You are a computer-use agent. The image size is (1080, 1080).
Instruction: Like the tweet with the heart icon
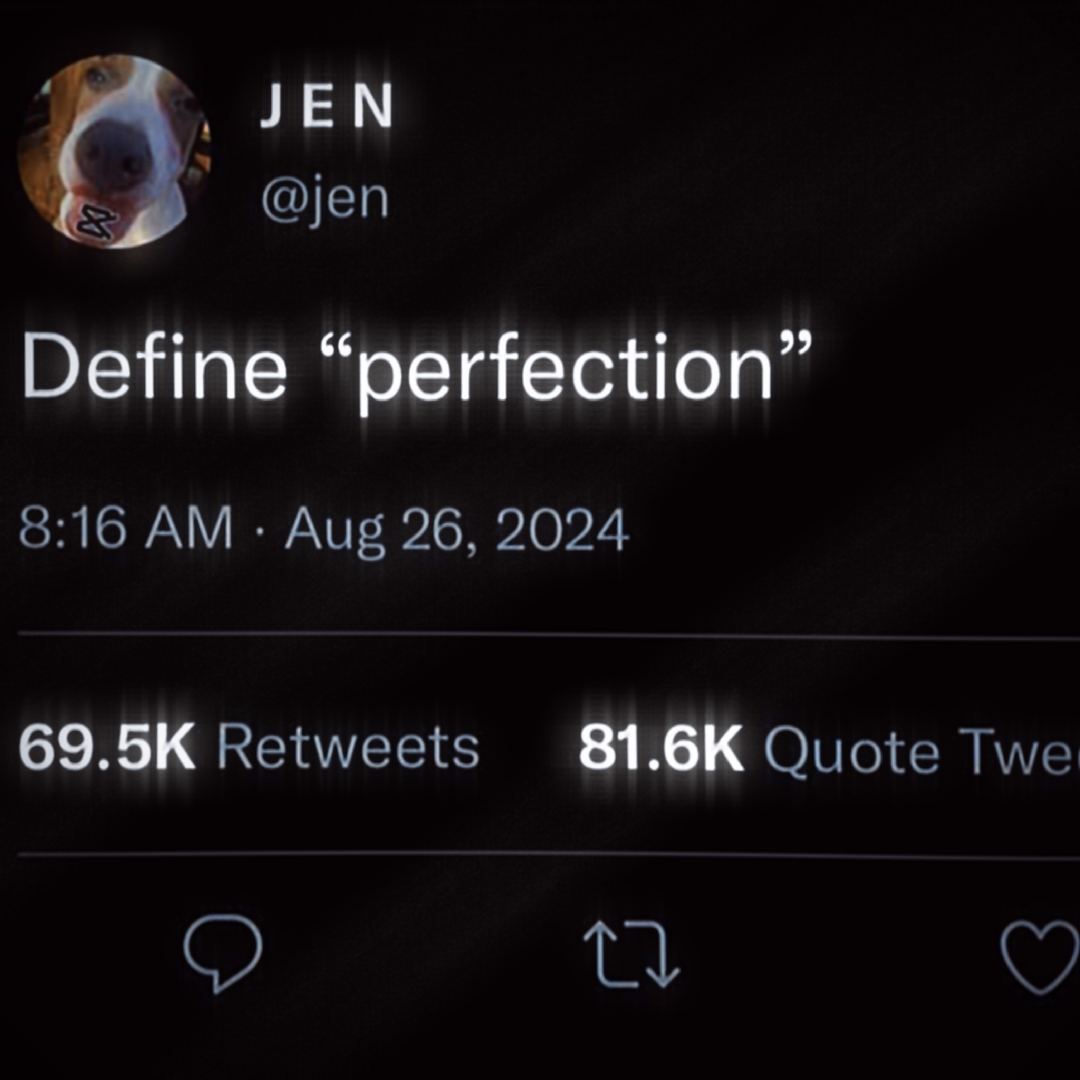tap(1041, 955)
